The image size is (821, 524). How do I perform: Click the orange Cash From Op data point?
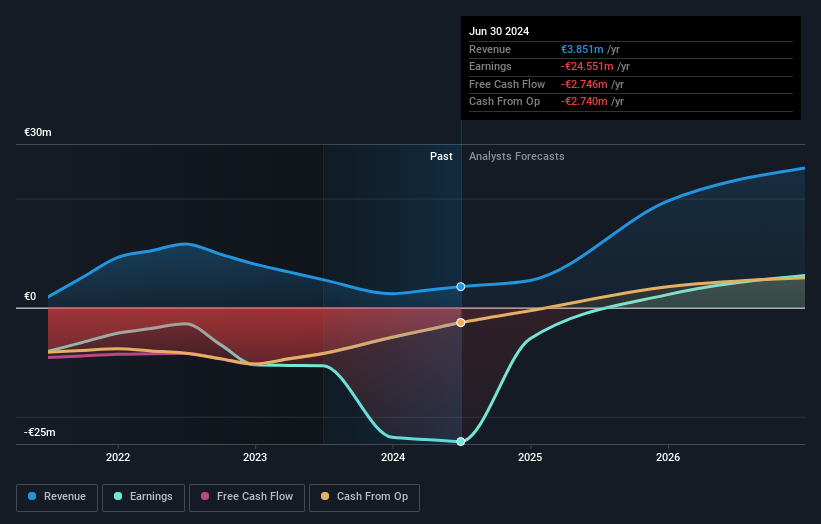coord(461,322)
